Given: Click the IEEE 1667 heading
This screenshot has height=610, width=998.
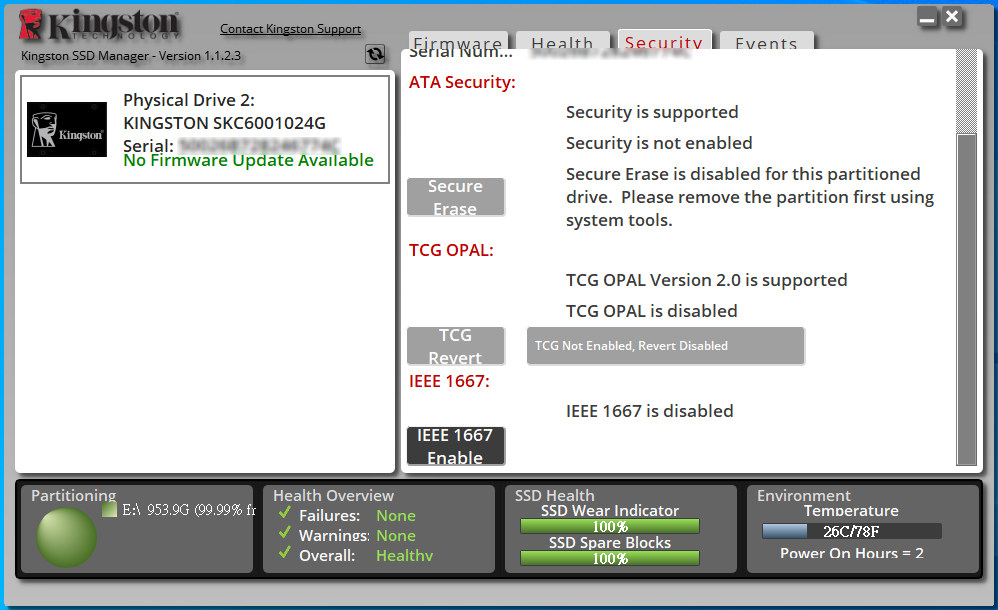Looking at the screenshot, I should (x=449, y=381).
